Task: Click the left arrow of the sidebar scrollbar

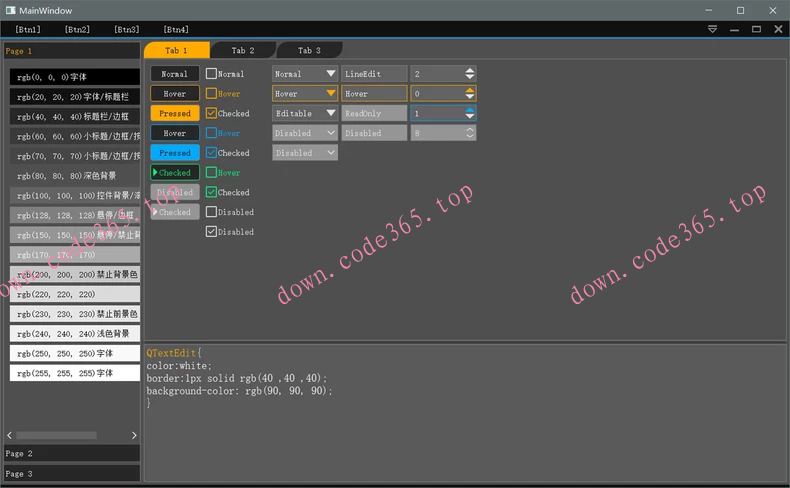Action: coord(10,435)
